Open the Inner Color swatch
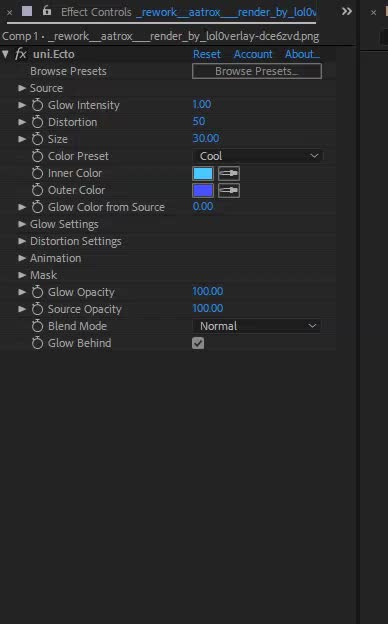This screenshot has width=388, height=624. pyautogui.click(x=203, y=174)
